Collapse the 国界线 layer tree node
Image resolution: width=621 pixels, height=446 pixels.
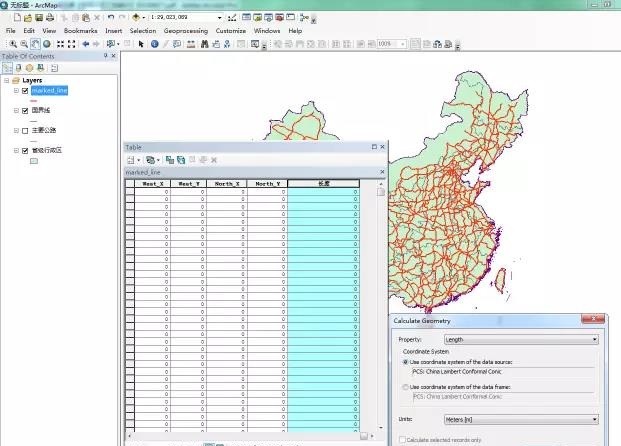pyautogui.click(x=16, y=111)
